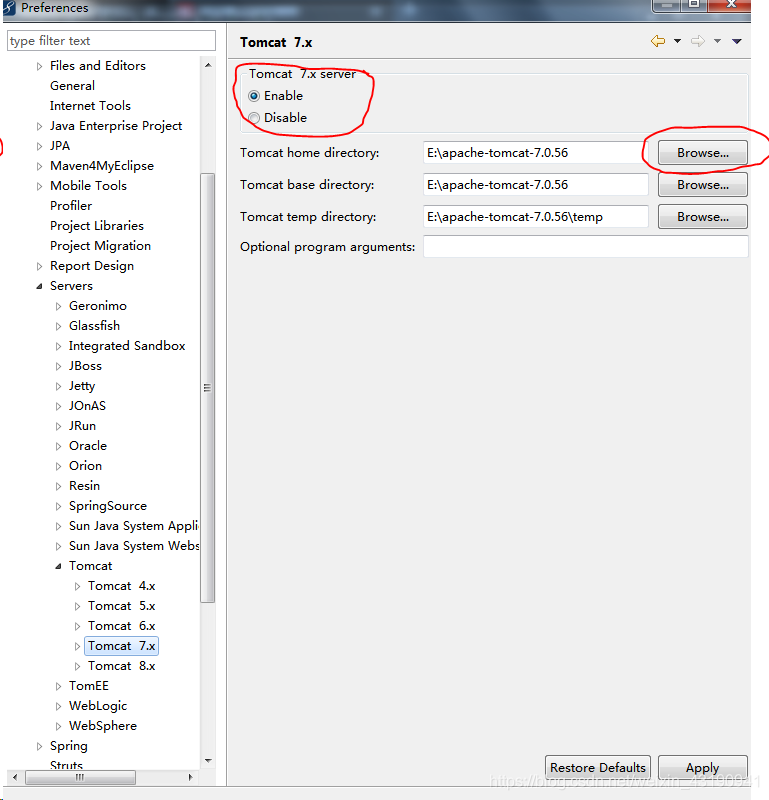Expand the Maven4MyEclipse node
769x800 pixels.
point(39,166)
